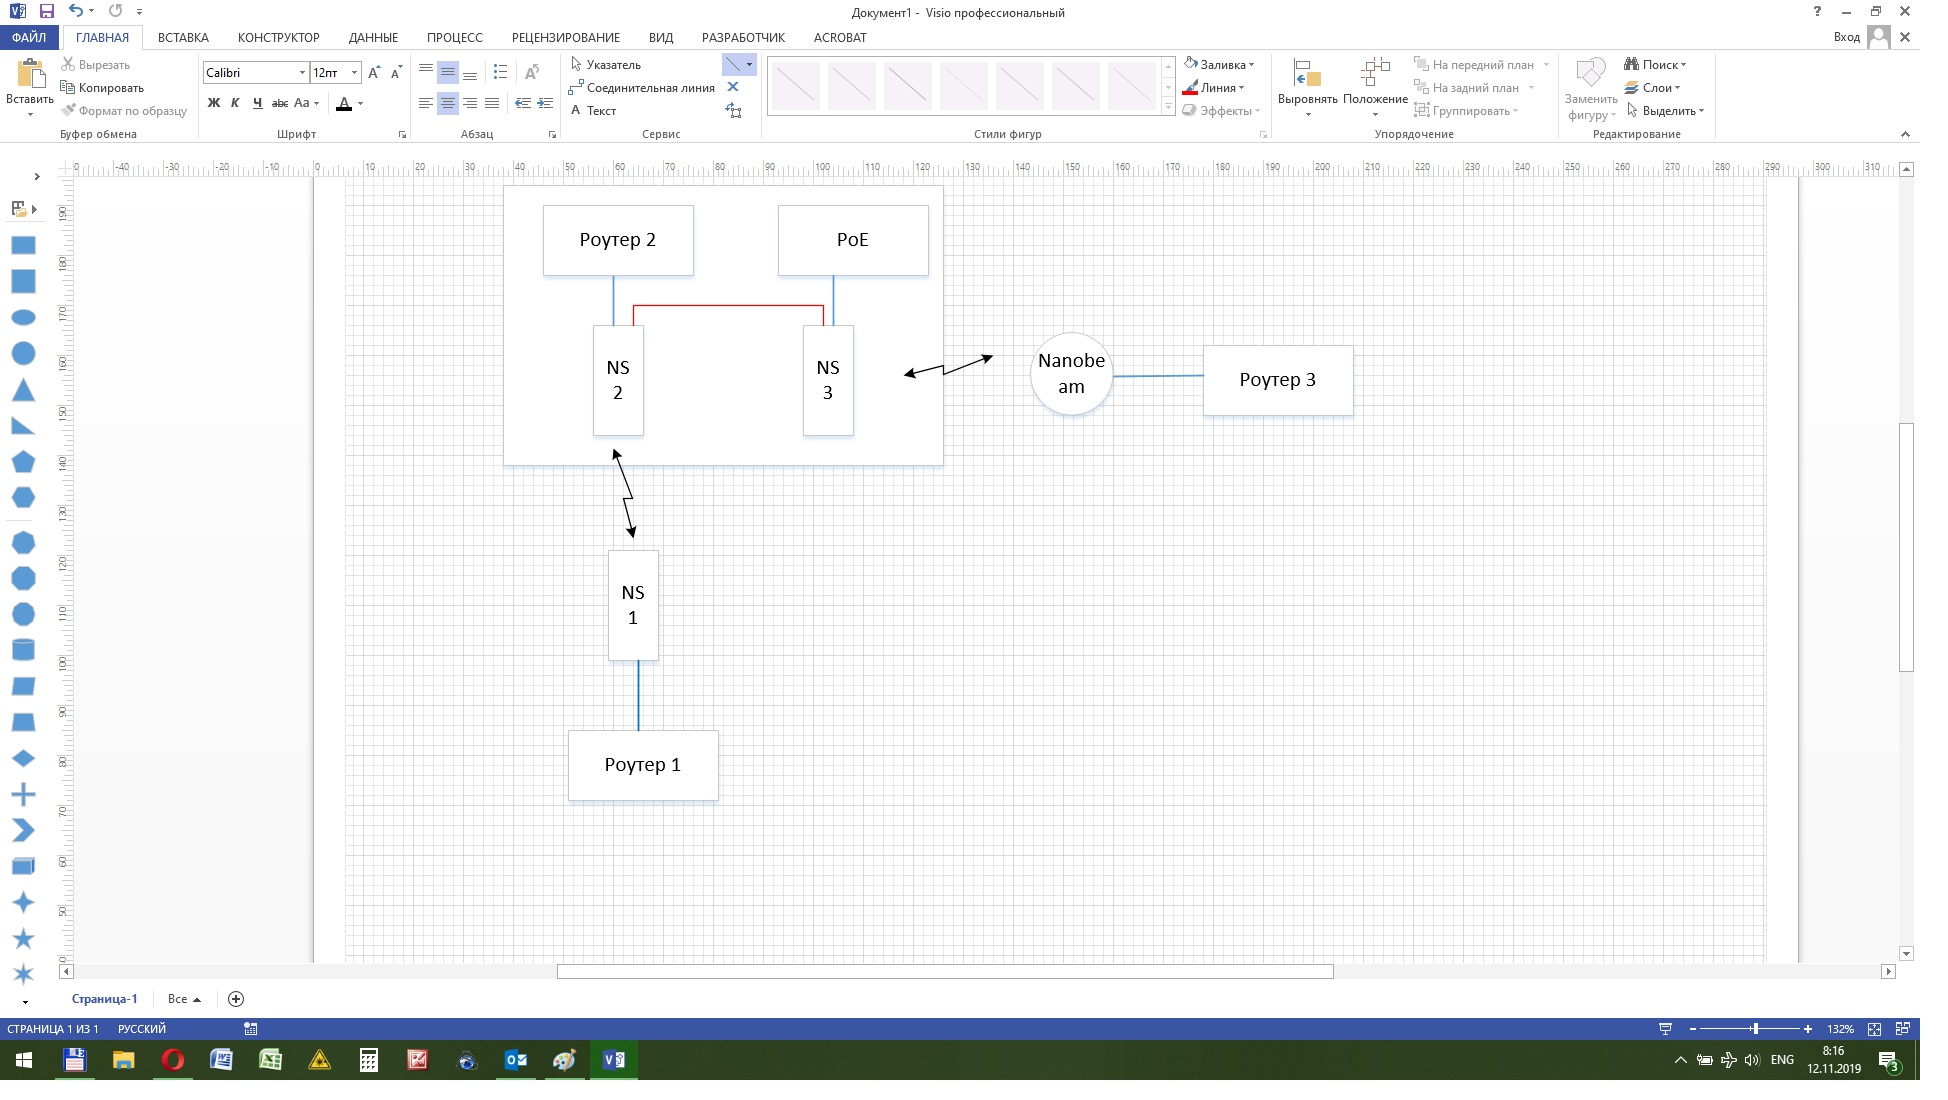This screenshot has width=1948, height=1100.
Task: Click the Вставить paste icon
Action: [30, 74]
